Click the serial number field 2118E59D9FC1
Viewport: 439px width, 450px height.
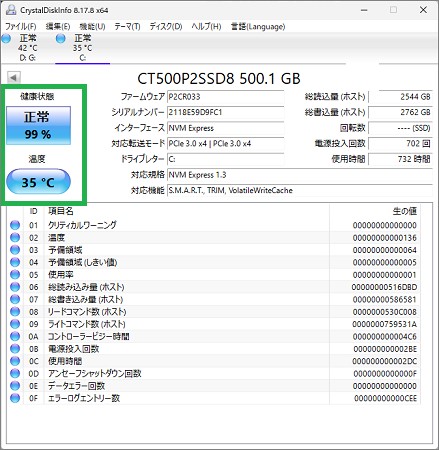point(225,112)
